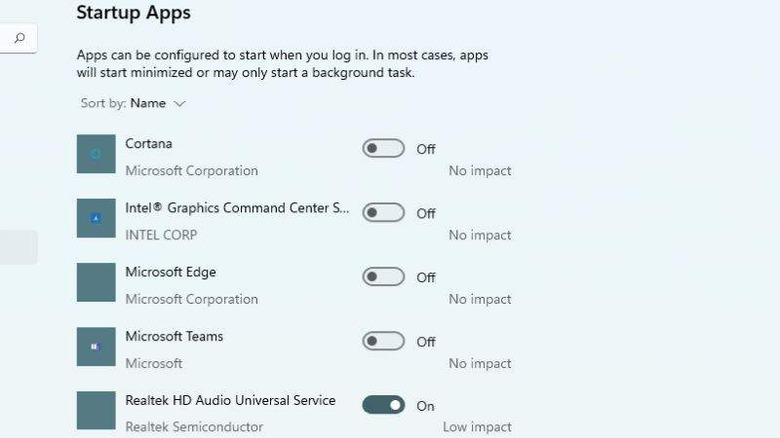Enable Intel Graphics Command Center startup toggle
The width and height of the screenshot is (780, 438).
tap(383, 213)
